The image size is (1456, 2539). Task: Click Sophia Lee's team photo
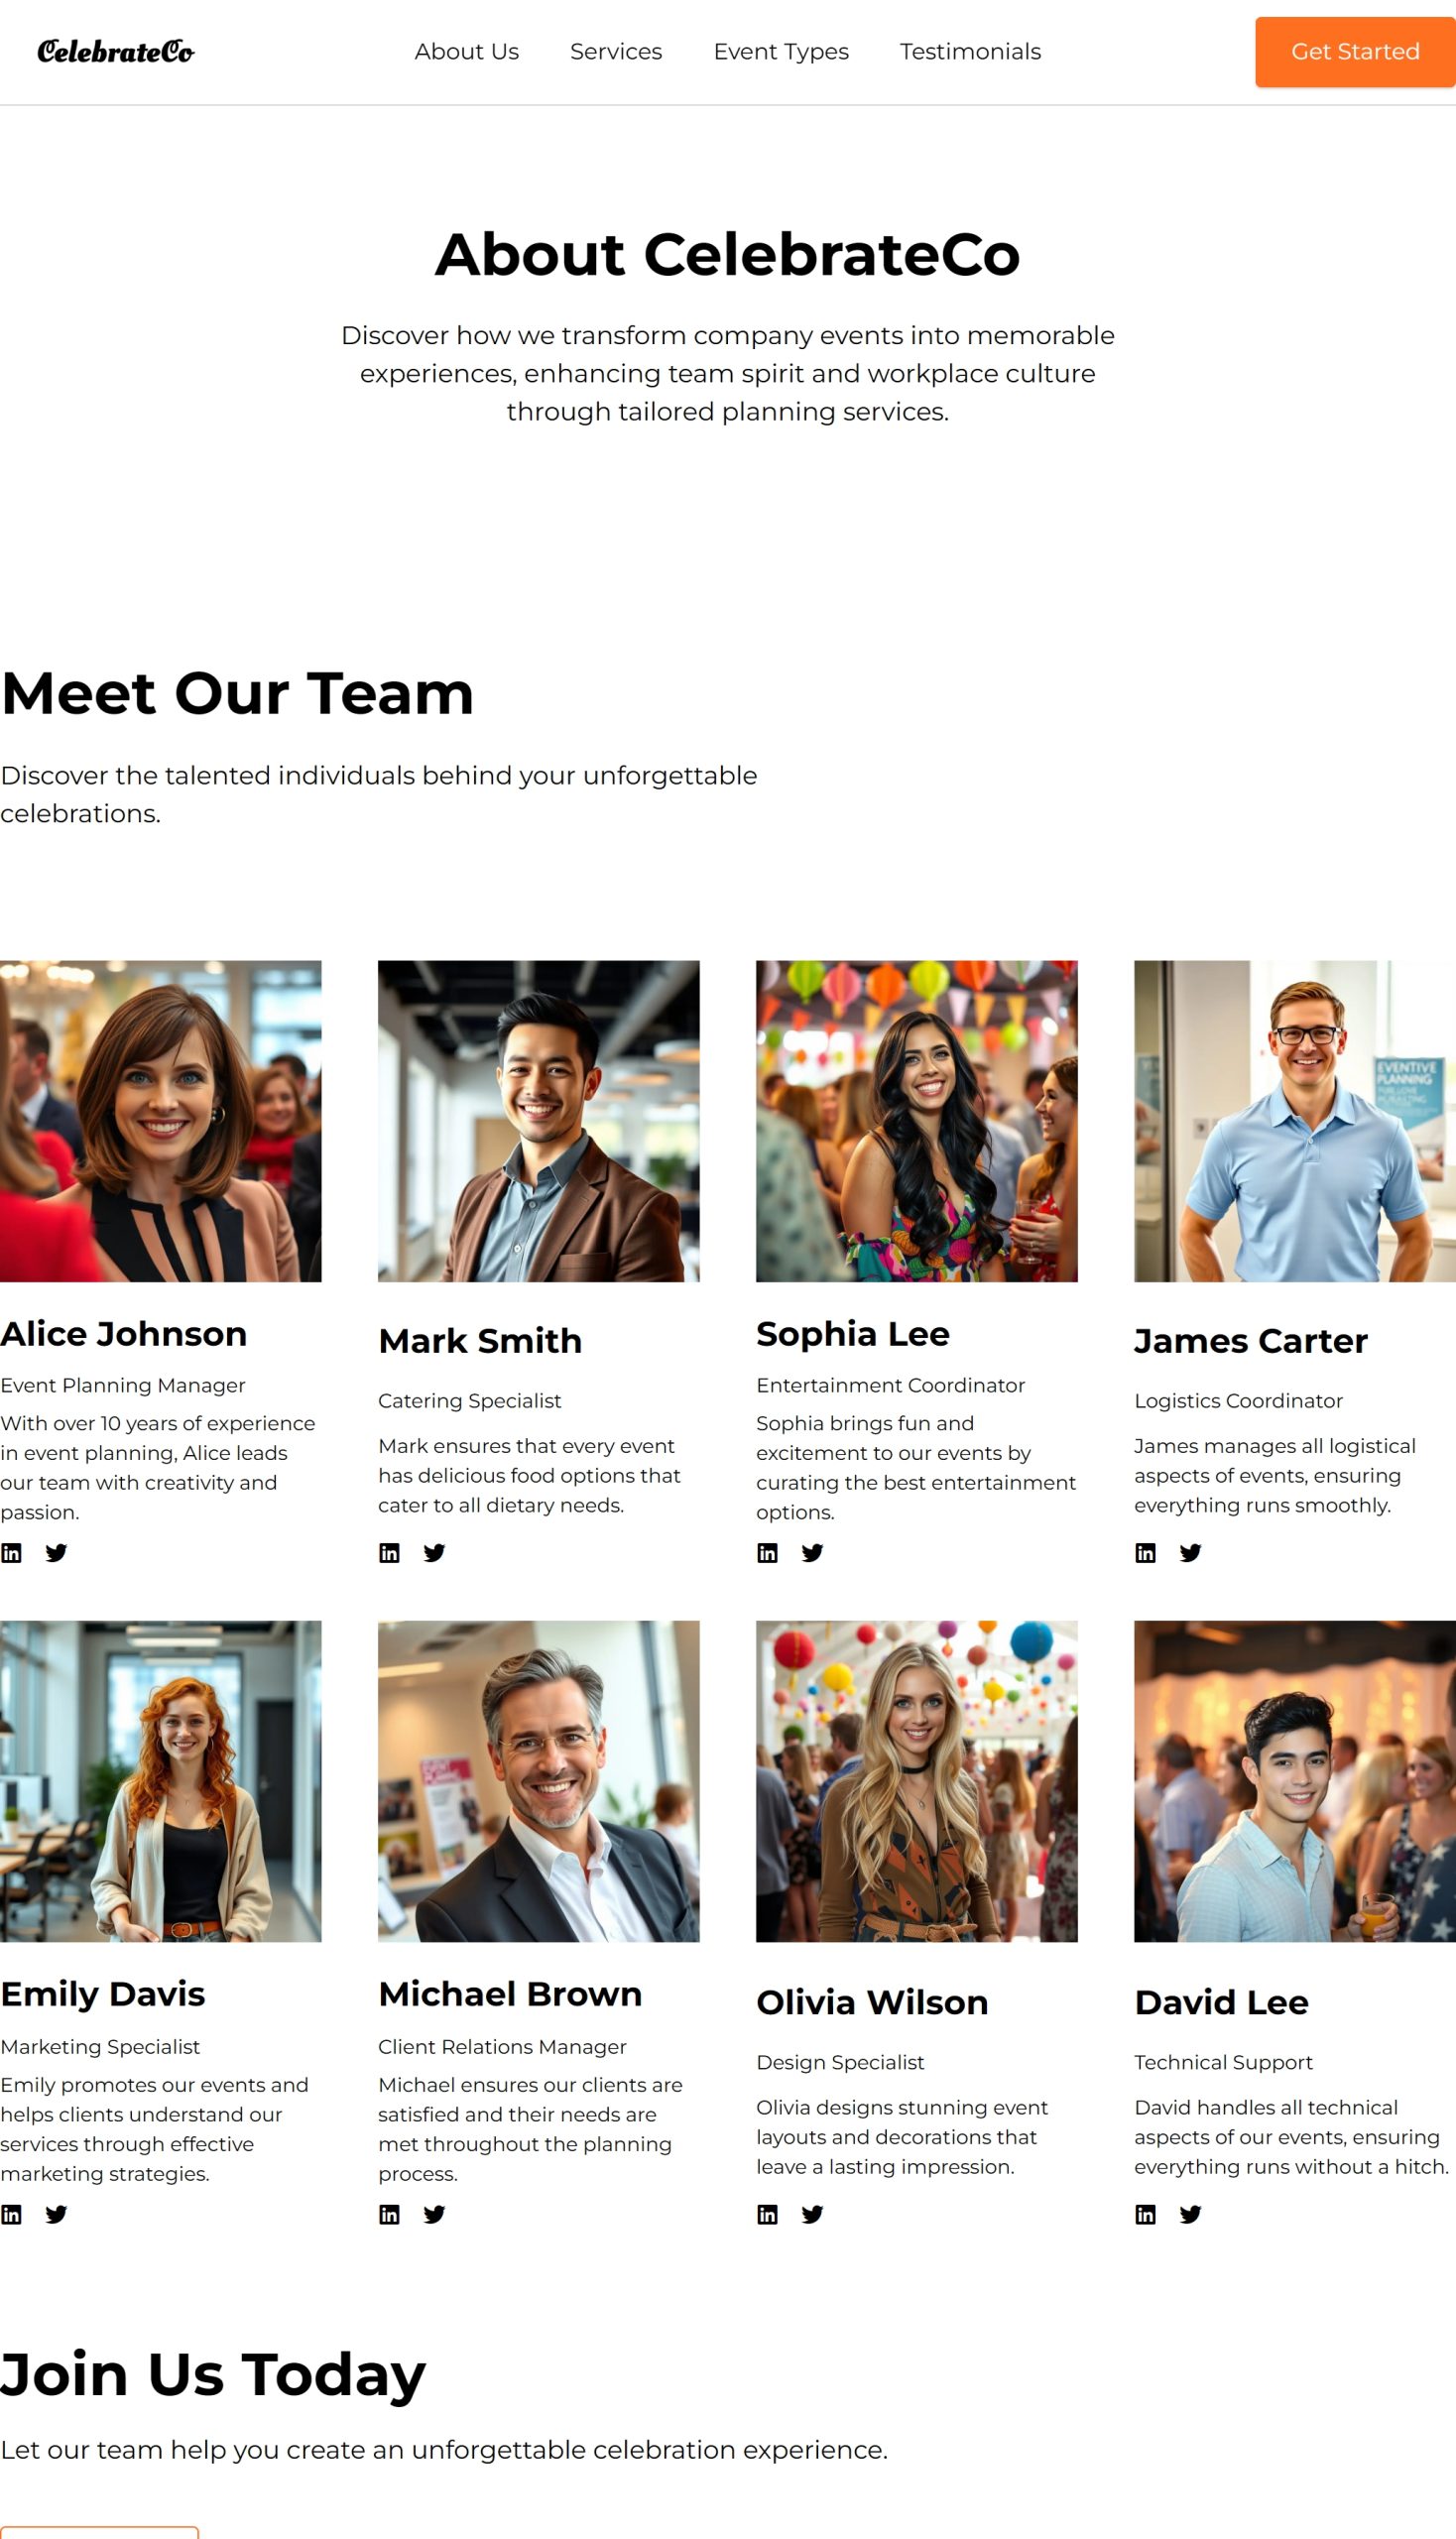[917, 1121]
